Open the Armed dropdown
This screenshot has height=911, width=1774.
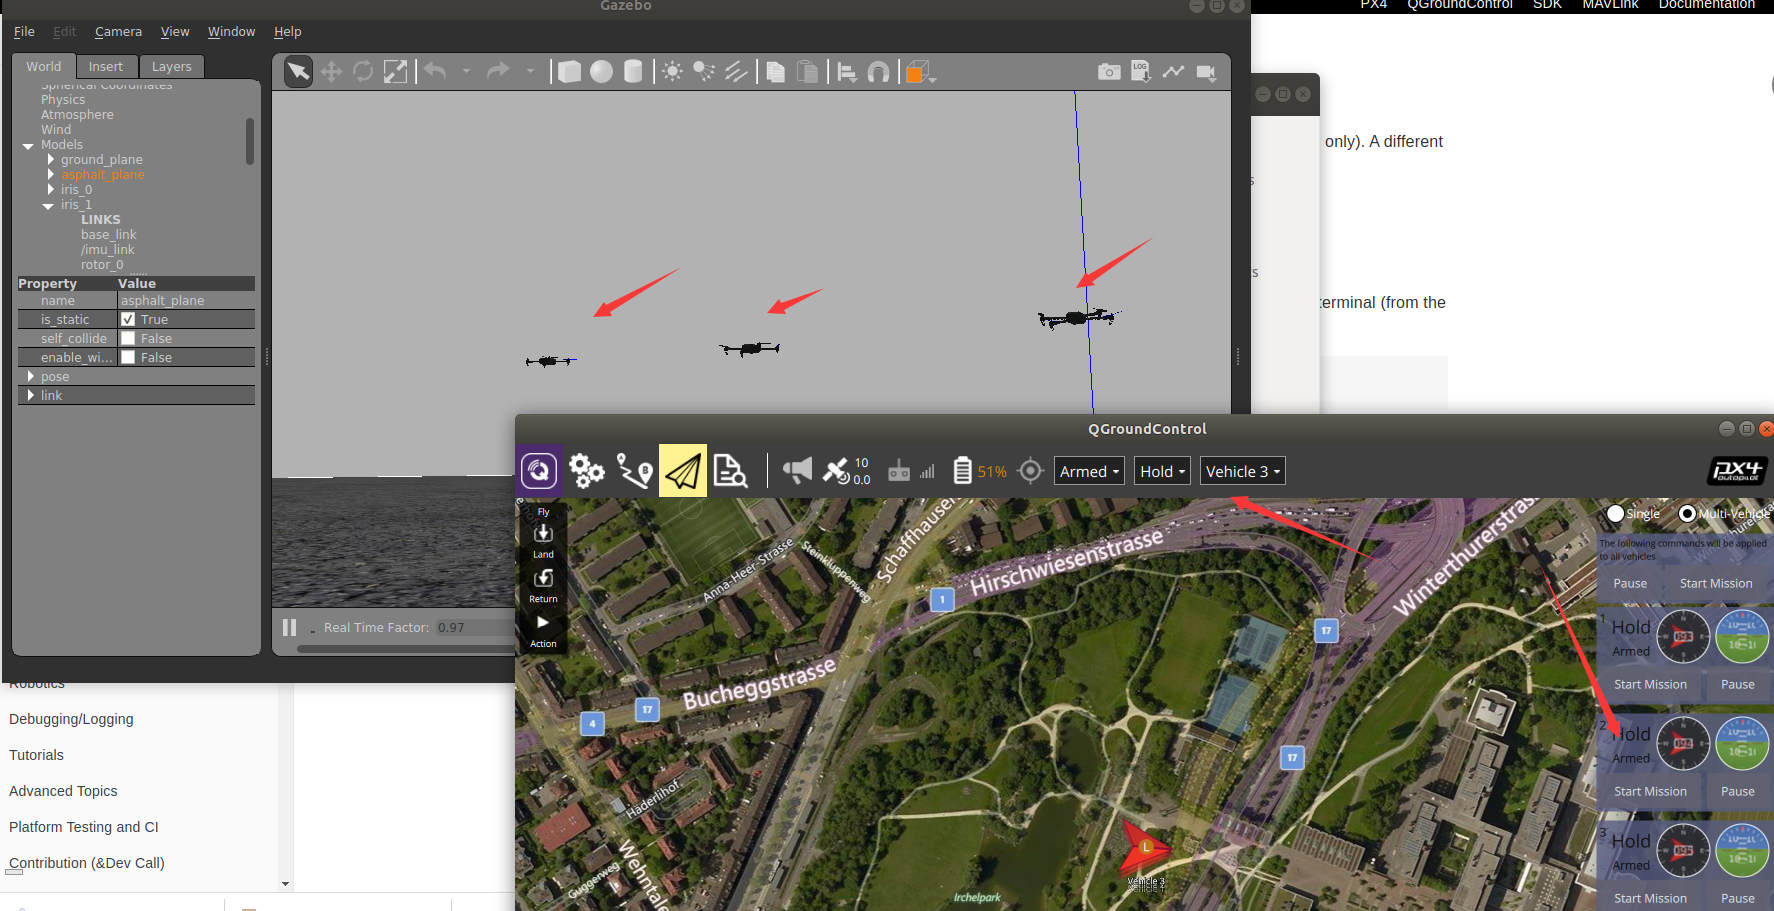1089,471
